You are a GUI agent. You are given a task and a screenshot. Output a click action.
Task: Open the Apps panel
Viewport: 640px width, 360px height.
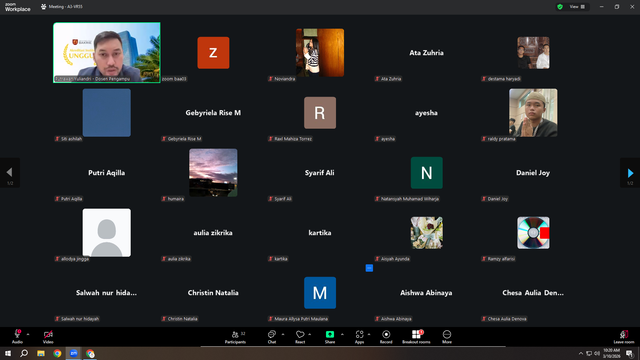tap(359, 337)
